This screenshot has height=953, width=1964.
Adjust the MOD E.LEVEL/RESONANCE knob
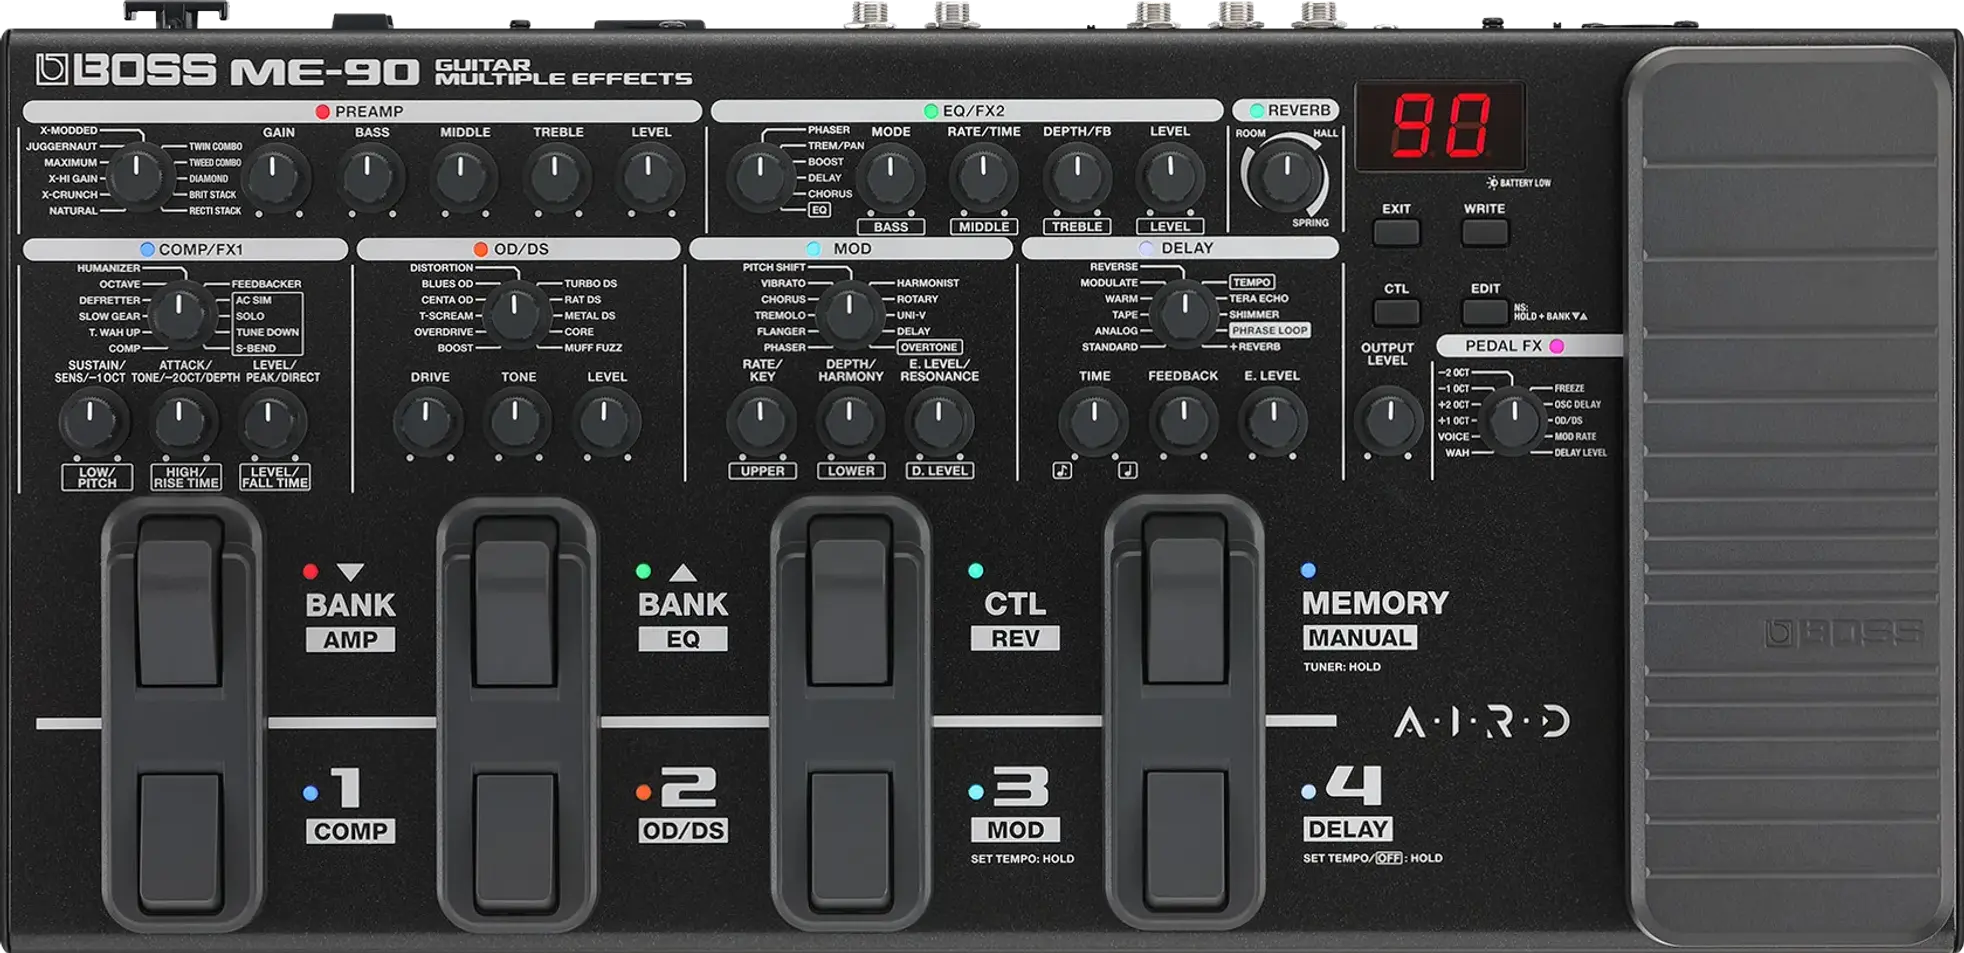(x=938, y=420)
